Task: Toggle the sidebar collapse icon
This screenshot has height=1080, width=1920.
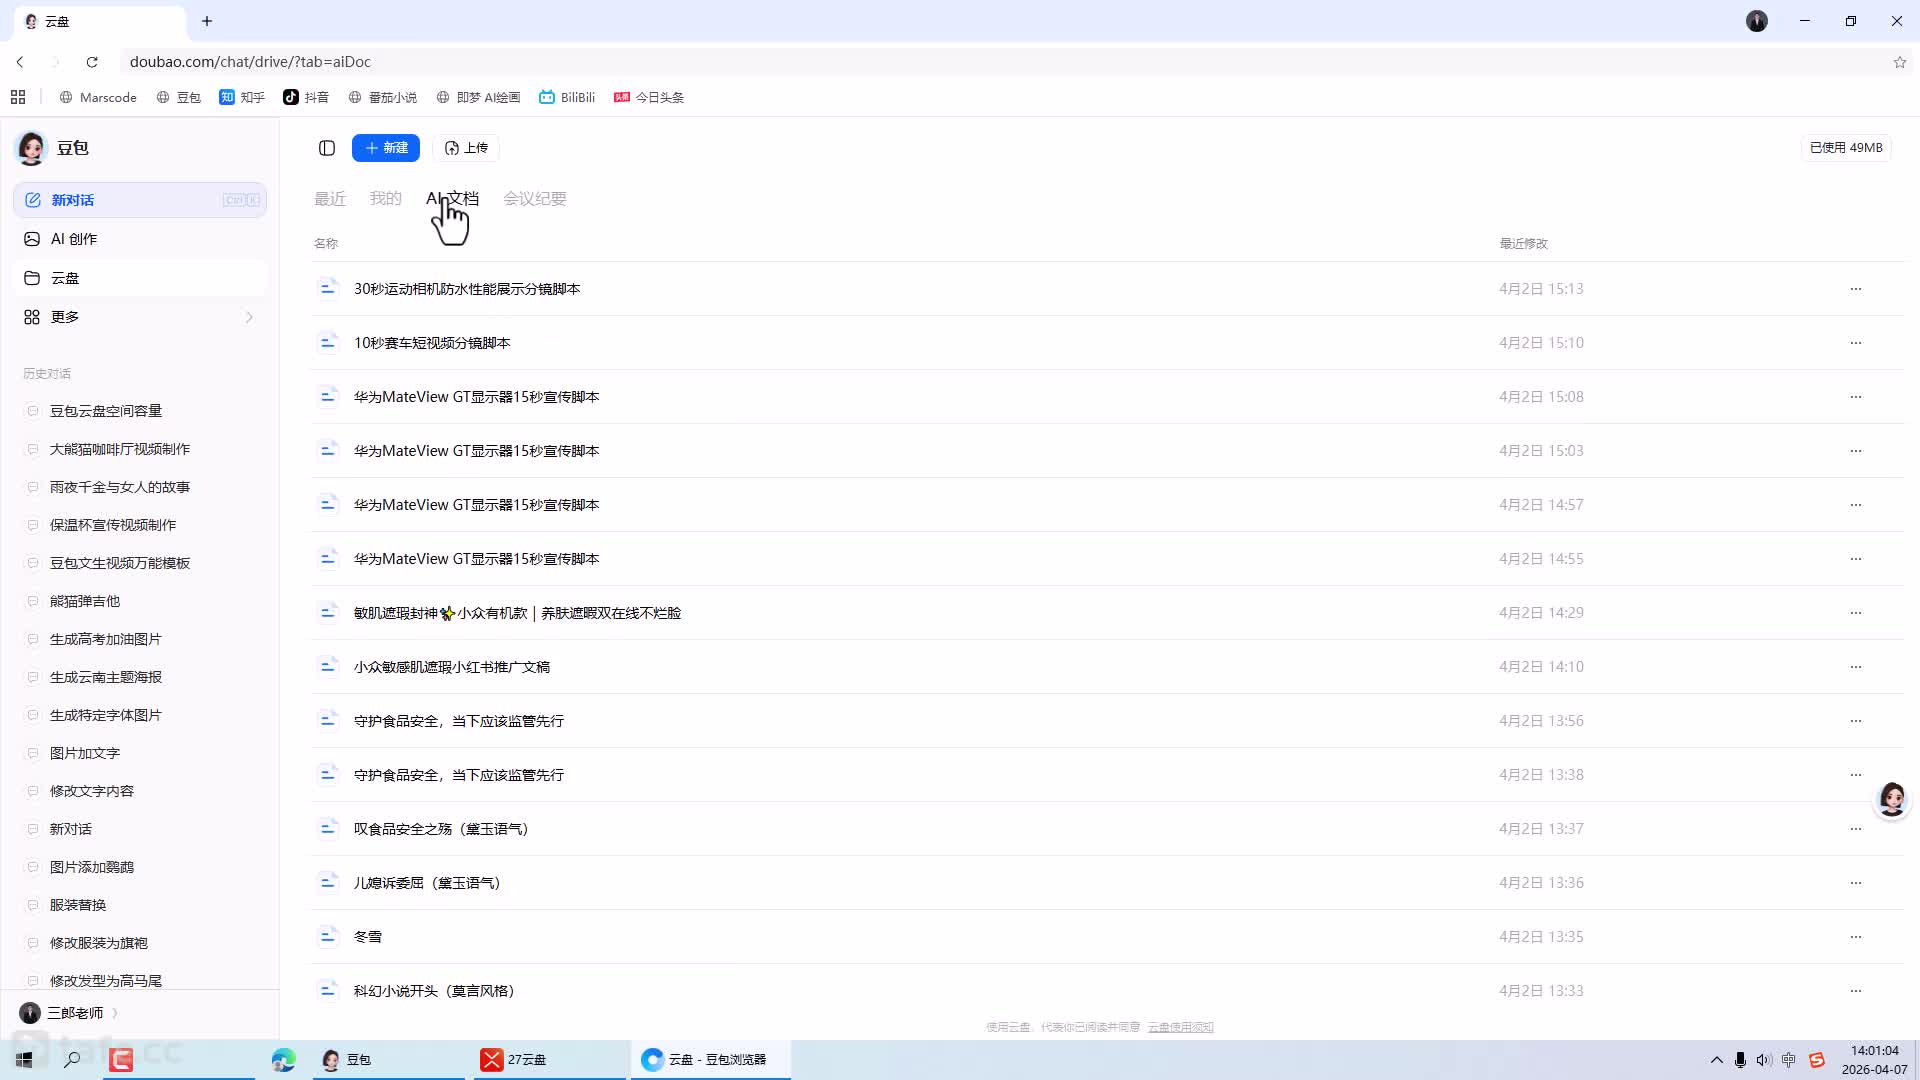Action: click(327, 148)
